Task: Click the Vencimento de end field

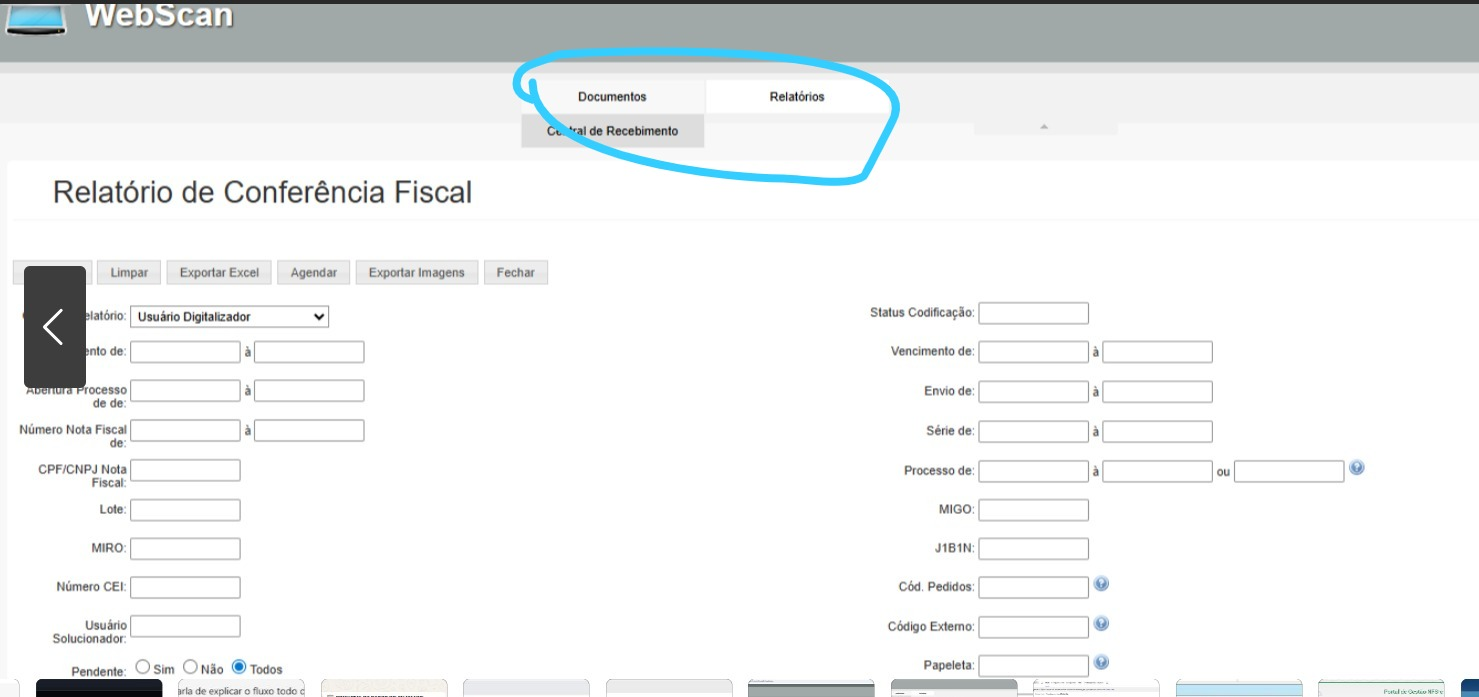Action: [1157, 352]
